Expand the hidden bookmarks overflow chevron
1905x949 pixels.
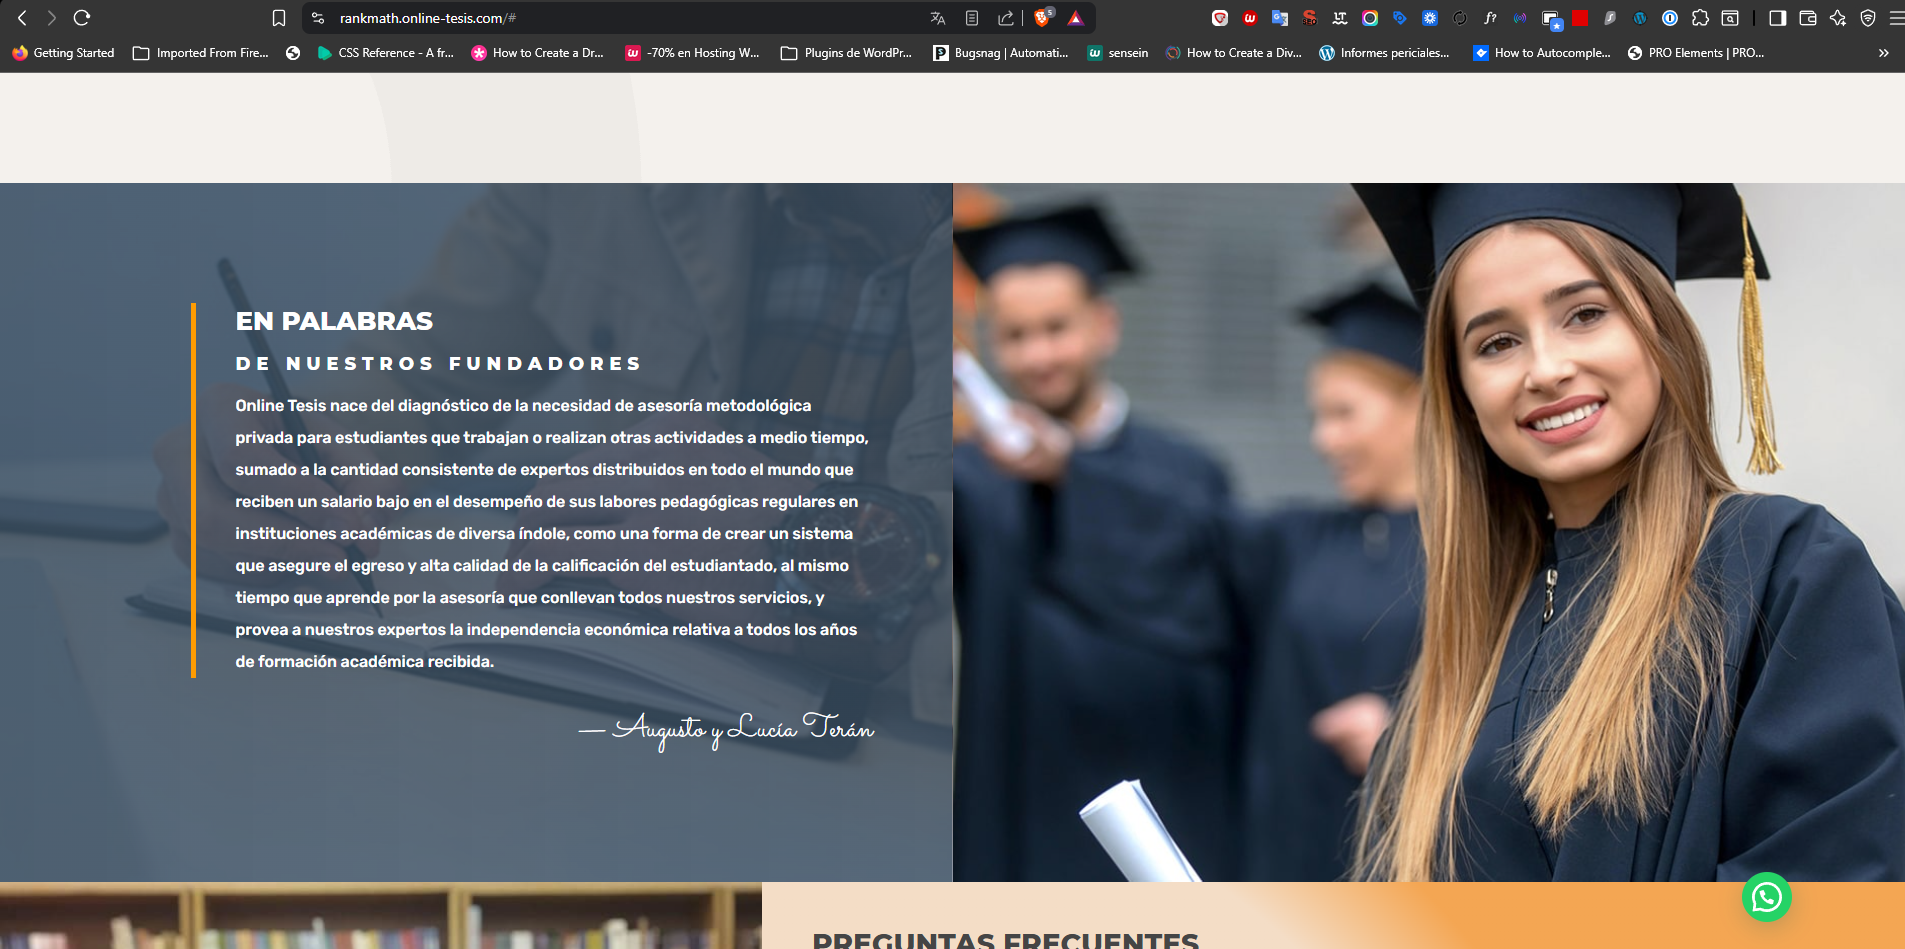click(1883, 53)
